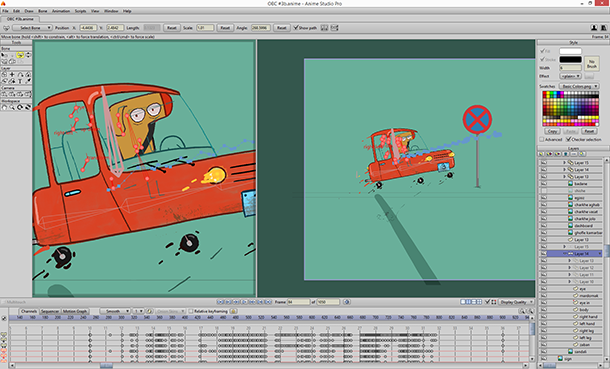This screenshot has width=610, height=369.
Task: Open the Smooth interpolation dropdown
Action: click(115, 311)
